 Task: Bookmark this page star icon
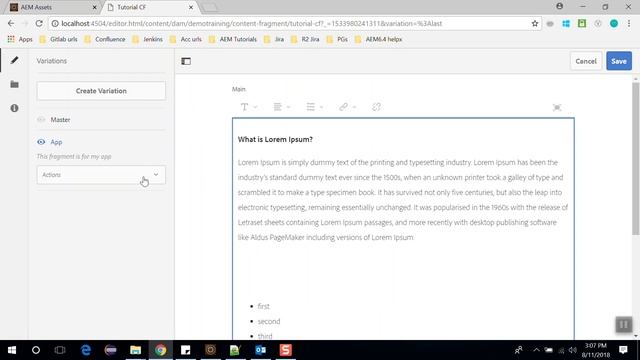[x=535, y=24]
